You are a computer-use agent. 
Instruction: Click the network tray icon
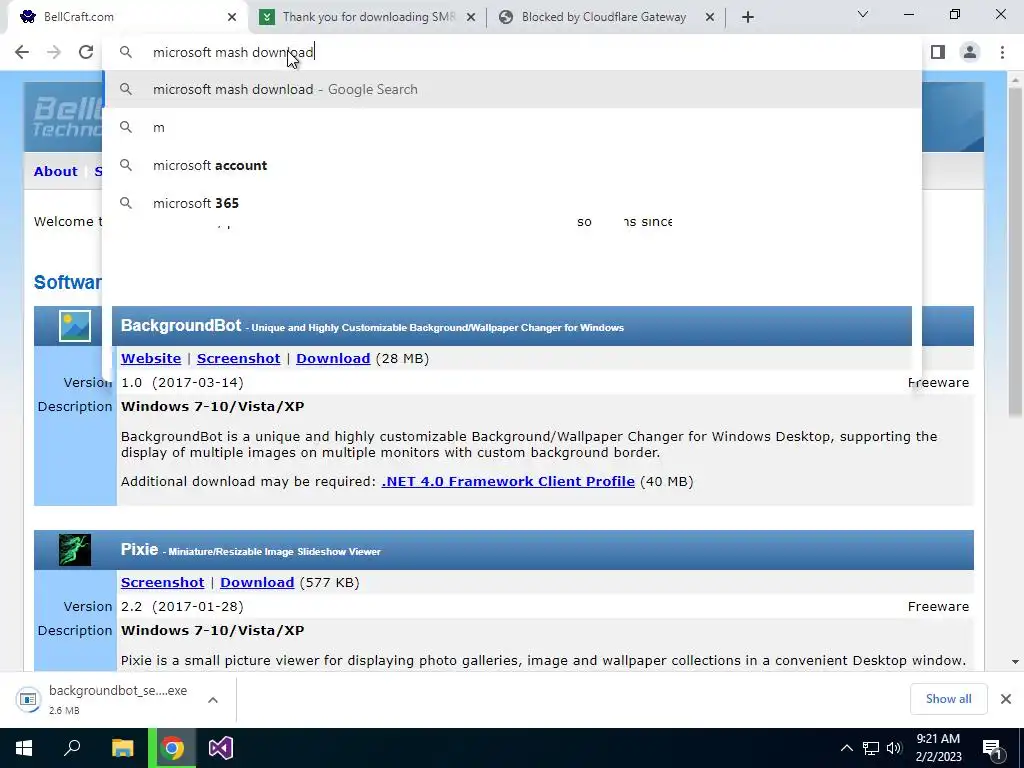(871, 748)
